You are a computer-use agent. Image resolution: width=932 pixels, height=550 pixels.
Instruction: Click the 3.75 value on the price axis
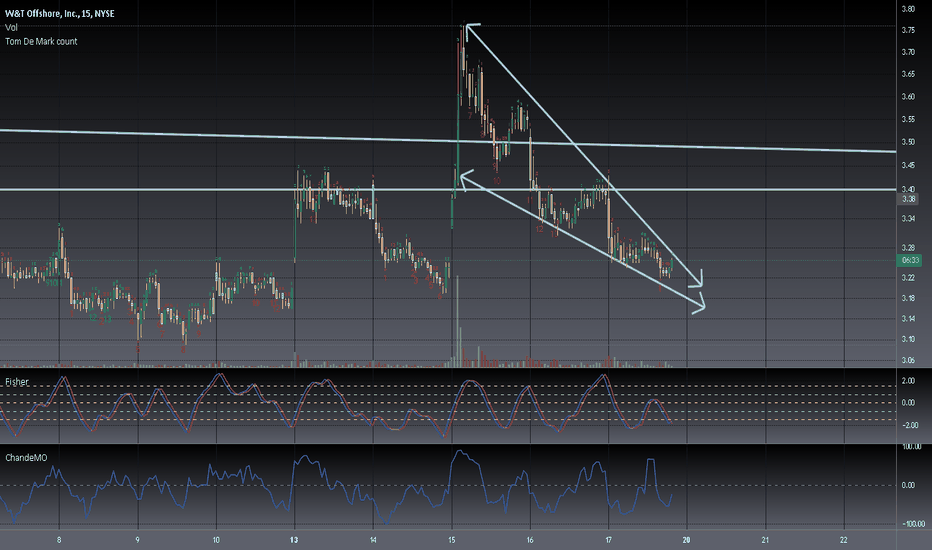click(x=908, y=30)
